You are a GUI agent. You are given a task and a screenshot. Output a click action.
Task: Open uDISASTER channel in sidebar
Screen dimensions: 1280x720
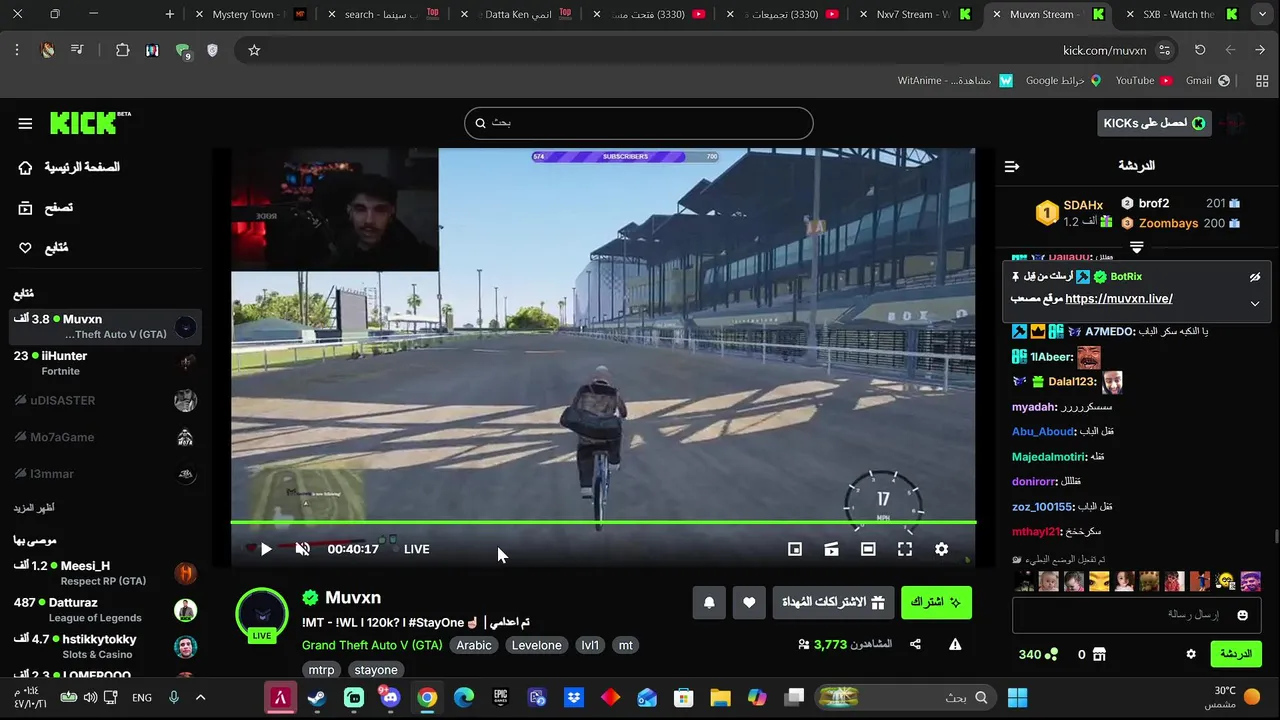click(x=105, y=400)
